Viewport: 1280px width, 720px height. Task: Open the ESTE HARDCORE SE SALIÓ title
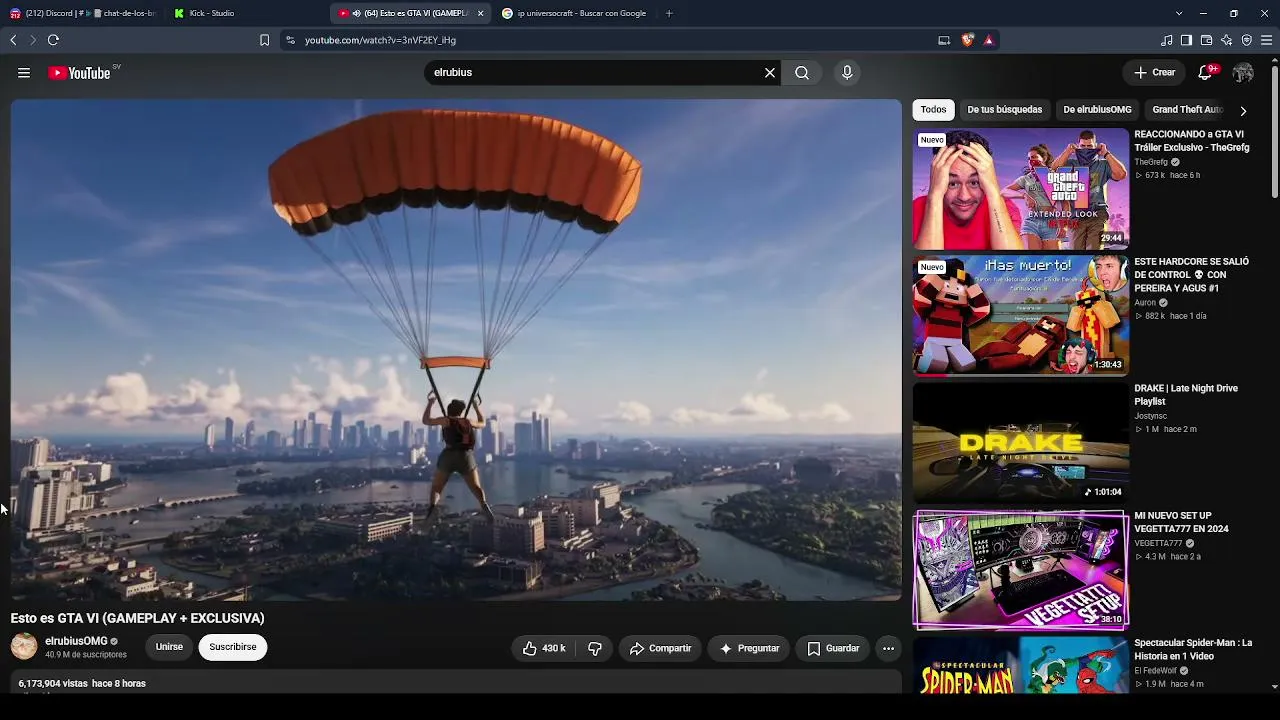[1192, 275]
